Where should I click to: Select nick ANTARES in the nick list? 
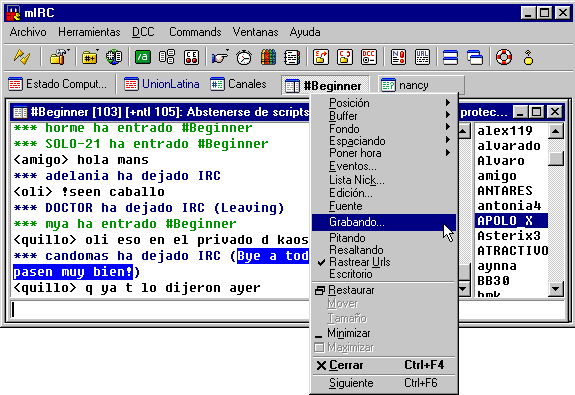(511, 191)
